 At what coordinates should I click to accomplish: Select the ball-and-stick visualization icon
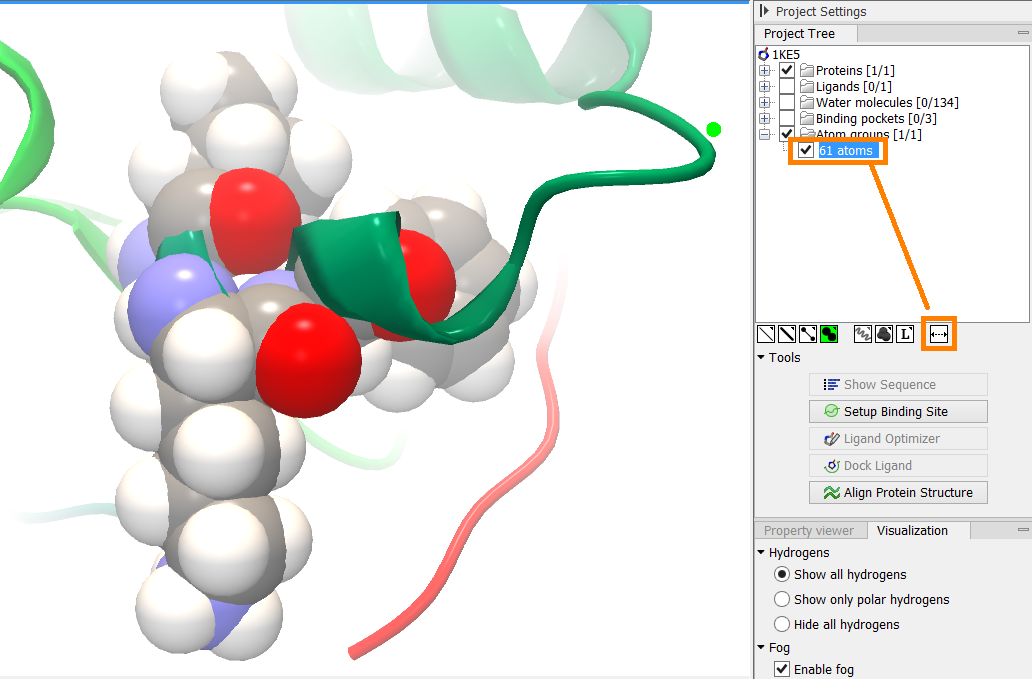pyautogui.click(x=808, y=334)
